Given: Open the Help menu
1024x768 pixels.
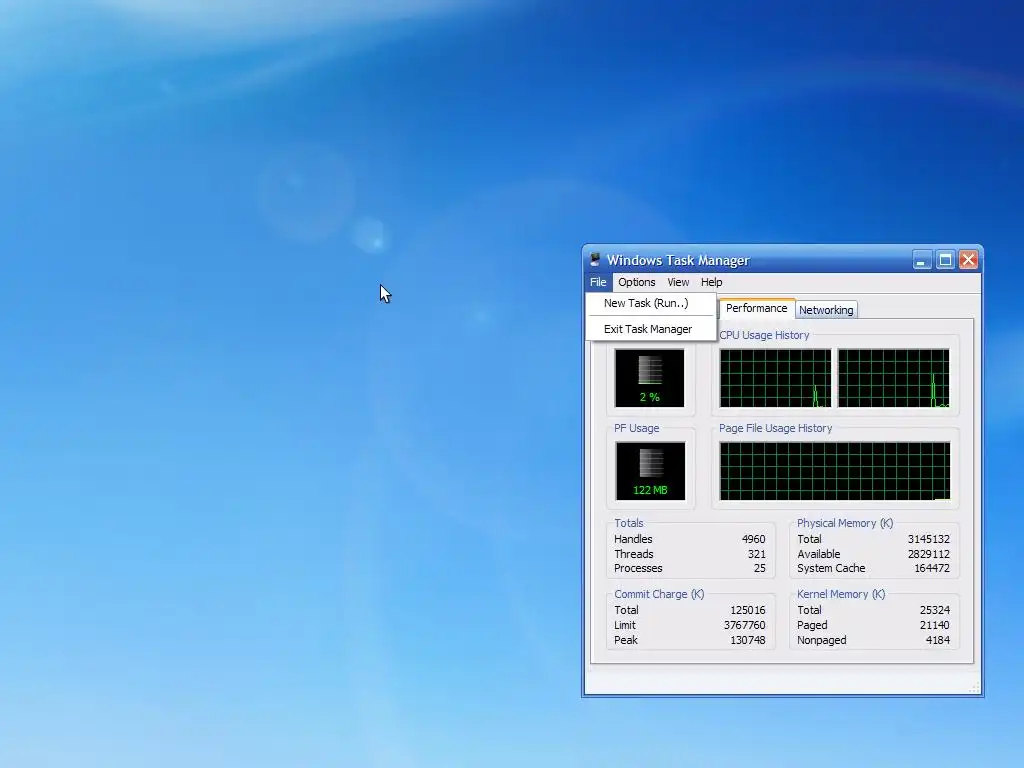Looking at the screenshot, I should [x=711, y=282].
